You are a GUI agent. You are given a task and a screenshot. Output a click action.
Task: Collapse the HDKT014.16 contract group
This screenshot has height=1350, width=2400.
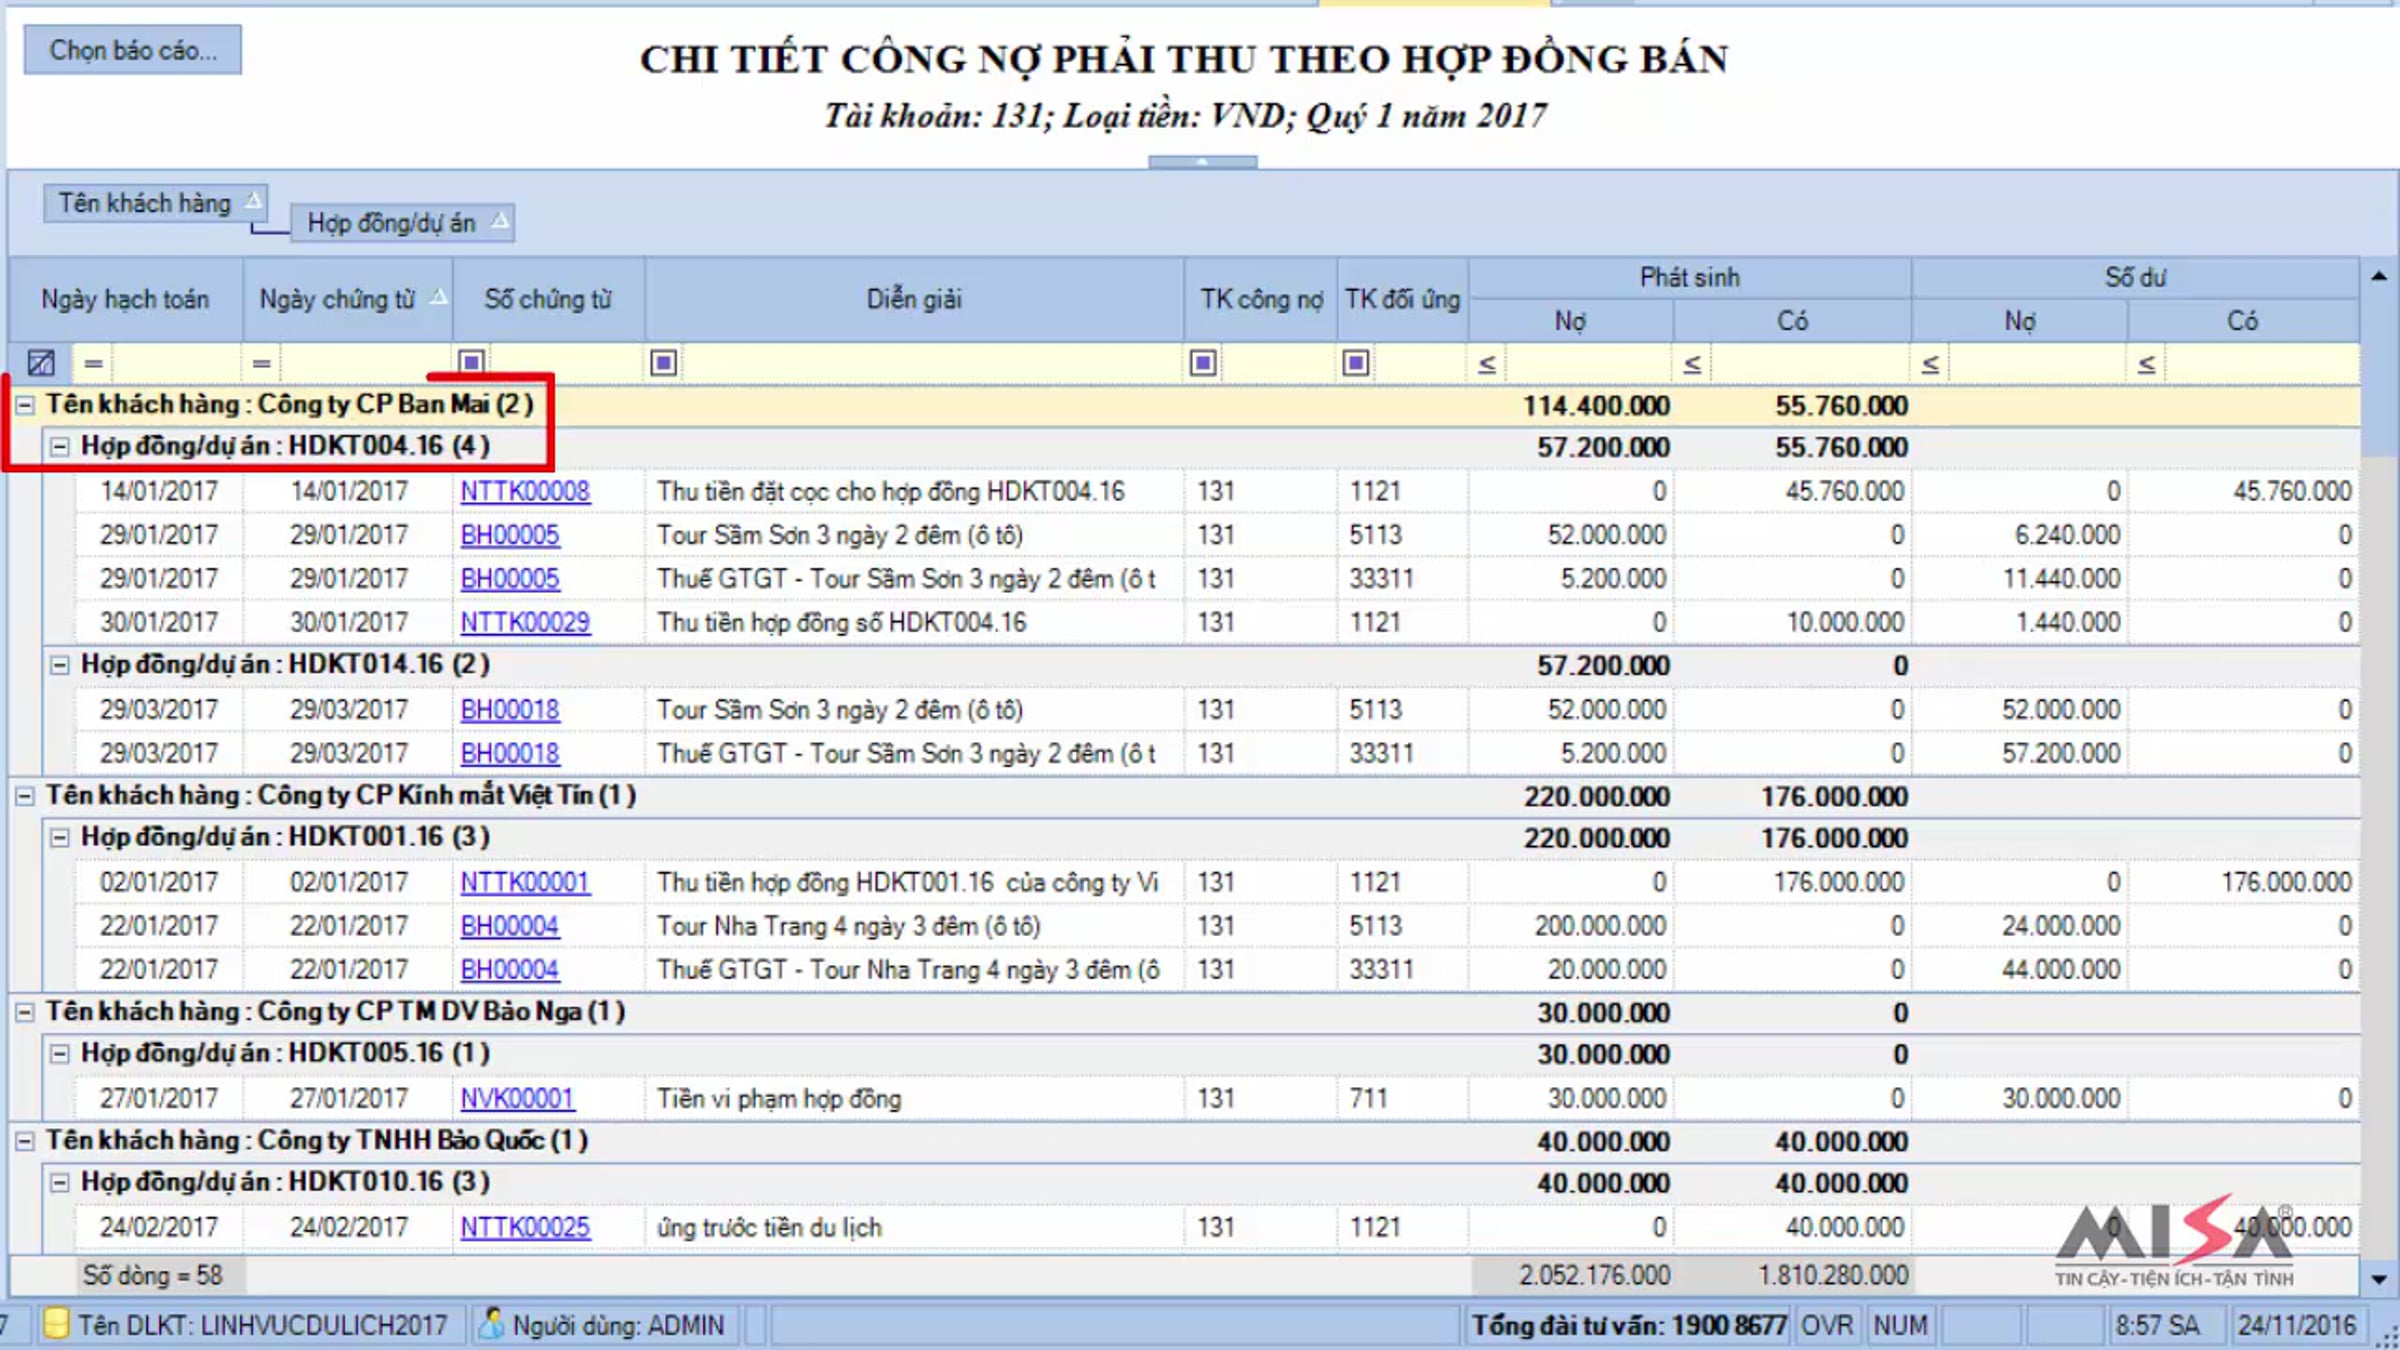tap(60, 665)
